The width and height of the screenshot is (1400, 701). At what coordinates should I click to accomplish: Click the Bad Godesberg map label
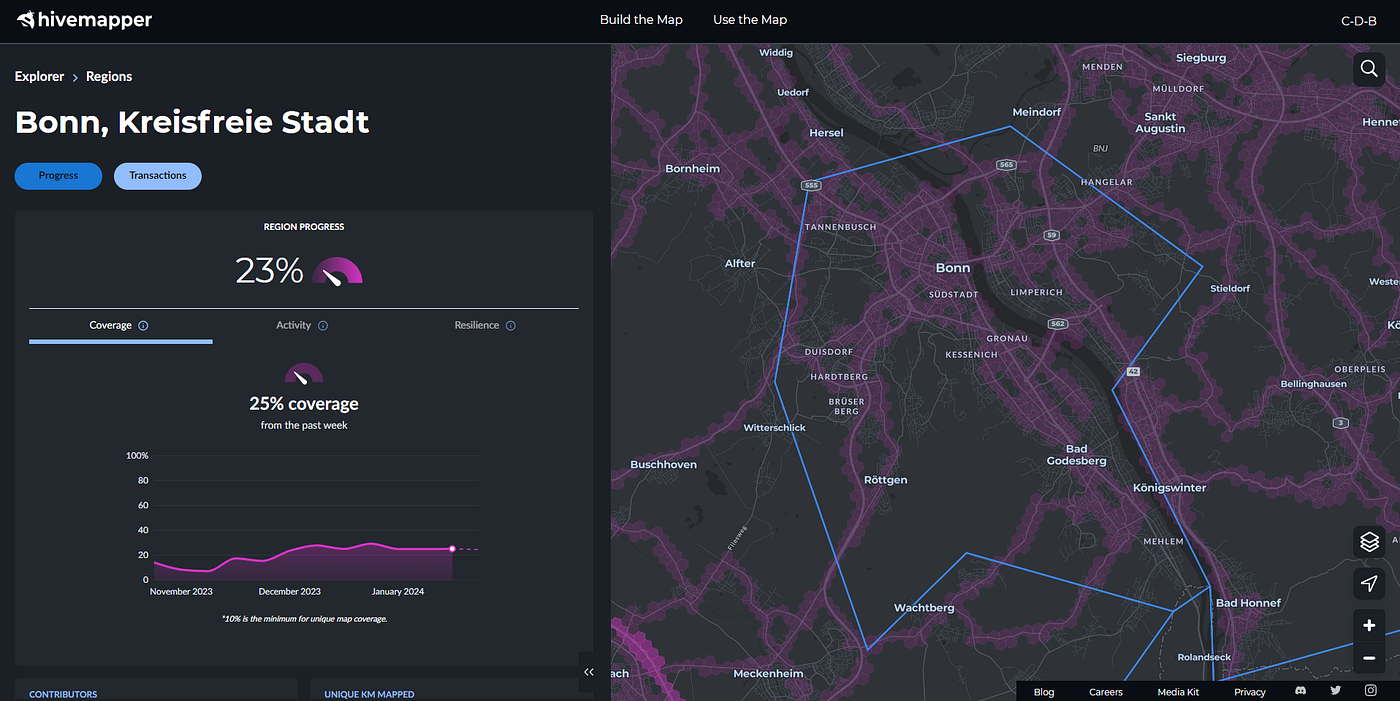(x=1076, y=455)
